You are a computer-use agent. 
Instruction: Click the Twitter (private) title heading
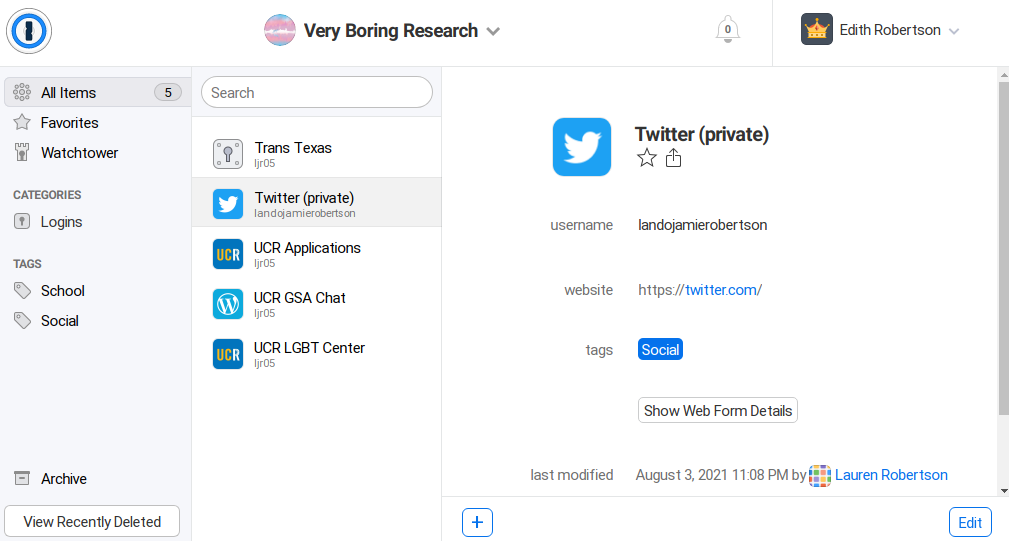click(x=701, y=134)
